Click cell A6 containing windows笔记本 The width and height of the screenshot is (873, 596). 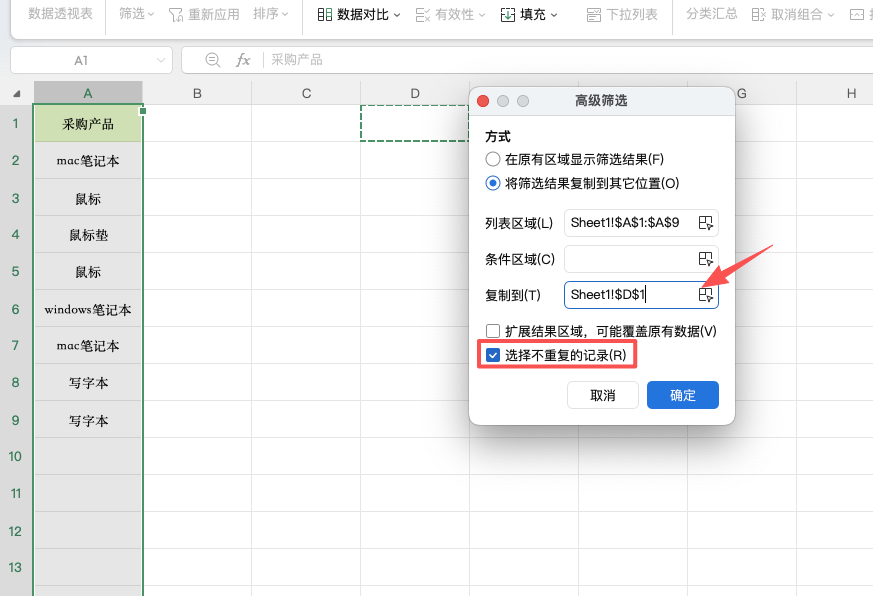pos(88,309)
